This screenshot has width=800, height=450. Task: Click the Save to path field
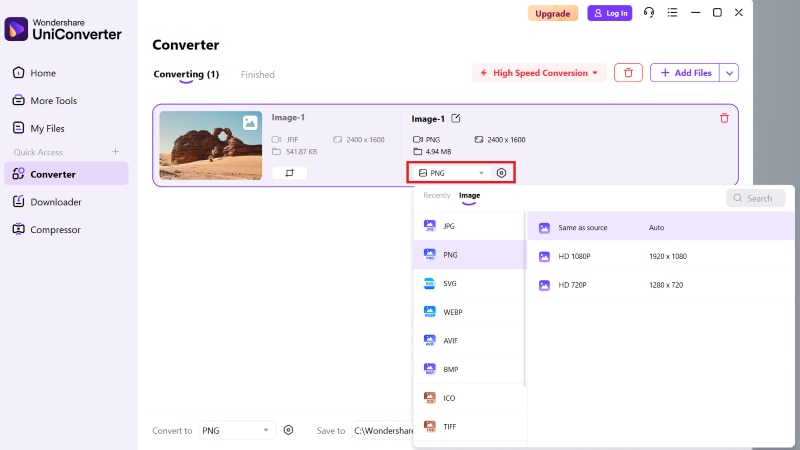[x=382, y=431]
